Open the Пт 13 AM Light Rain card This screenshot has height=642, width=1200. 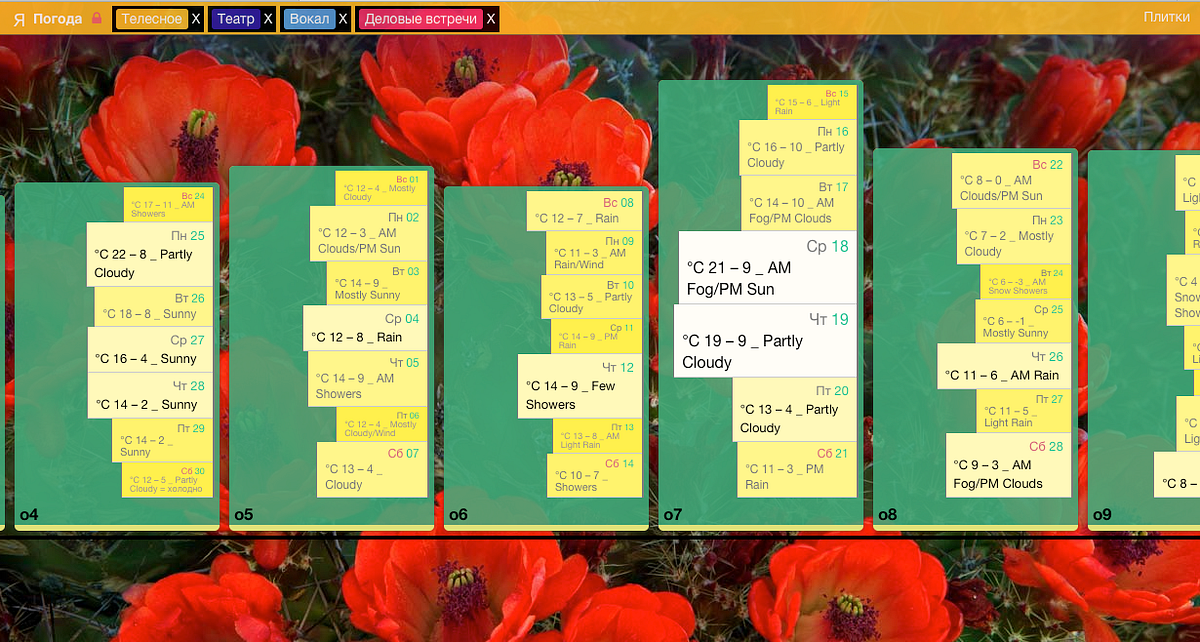(x=597, y=435)
